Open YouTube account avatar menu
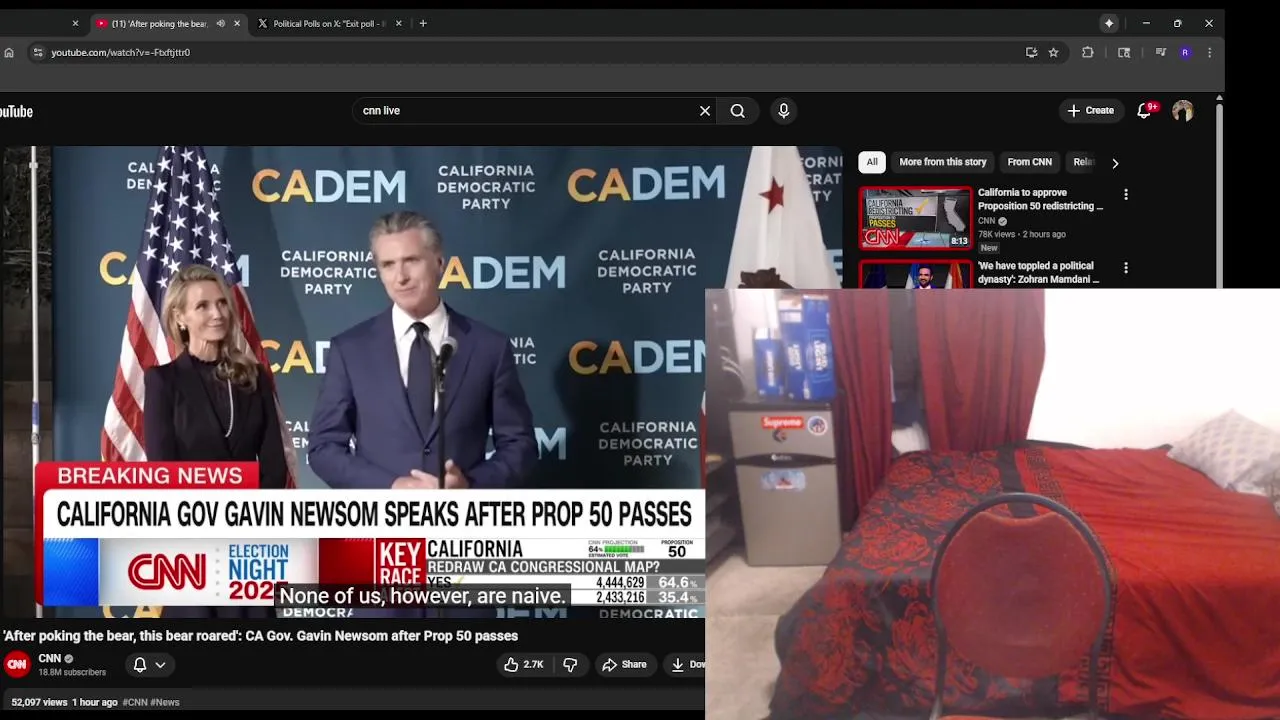The height and width of the screenshot is (720, 1280). (x=1183, y=111)
